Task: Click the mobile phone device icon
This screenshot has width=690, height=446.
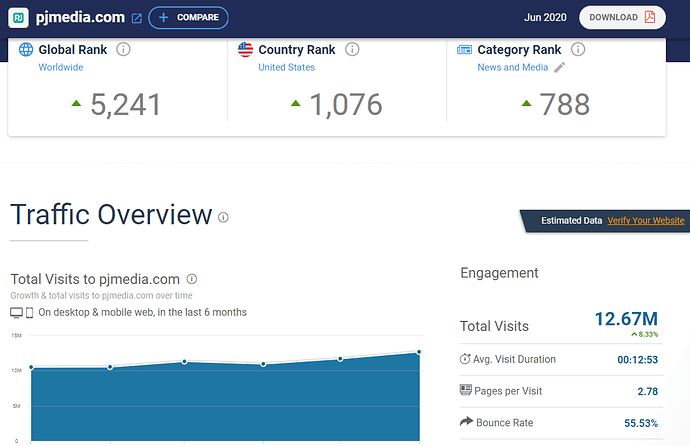Action: [x=29, y=313]
